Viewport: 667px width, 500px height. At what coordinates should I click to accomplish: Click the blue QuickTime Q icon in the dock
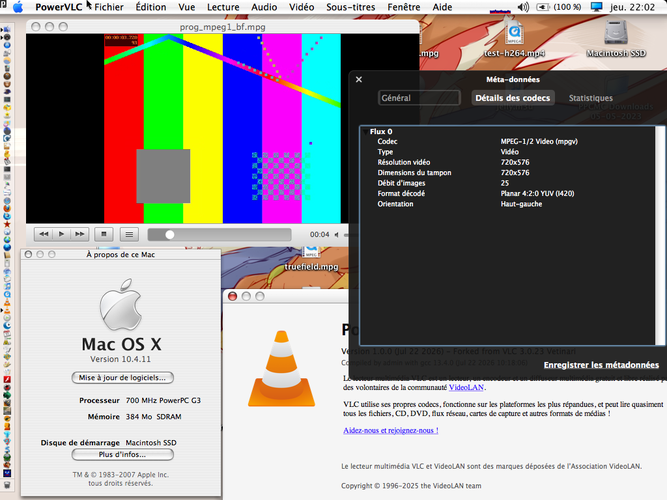7,294
